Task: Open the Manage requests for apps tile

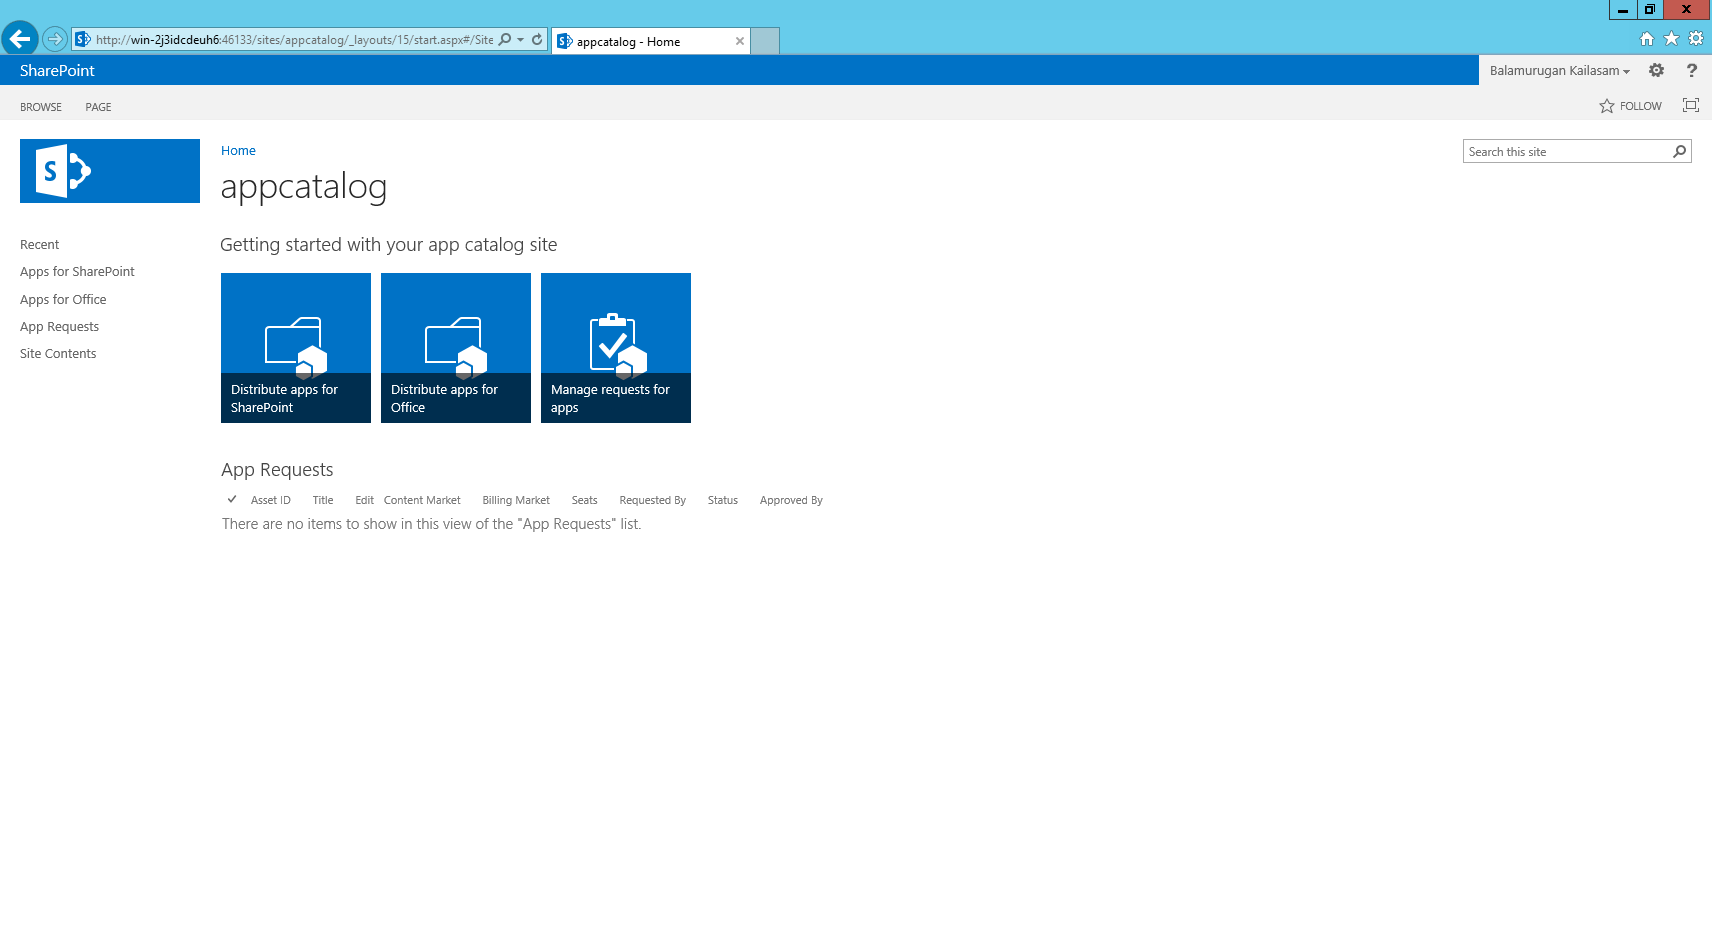Action: 616,348
